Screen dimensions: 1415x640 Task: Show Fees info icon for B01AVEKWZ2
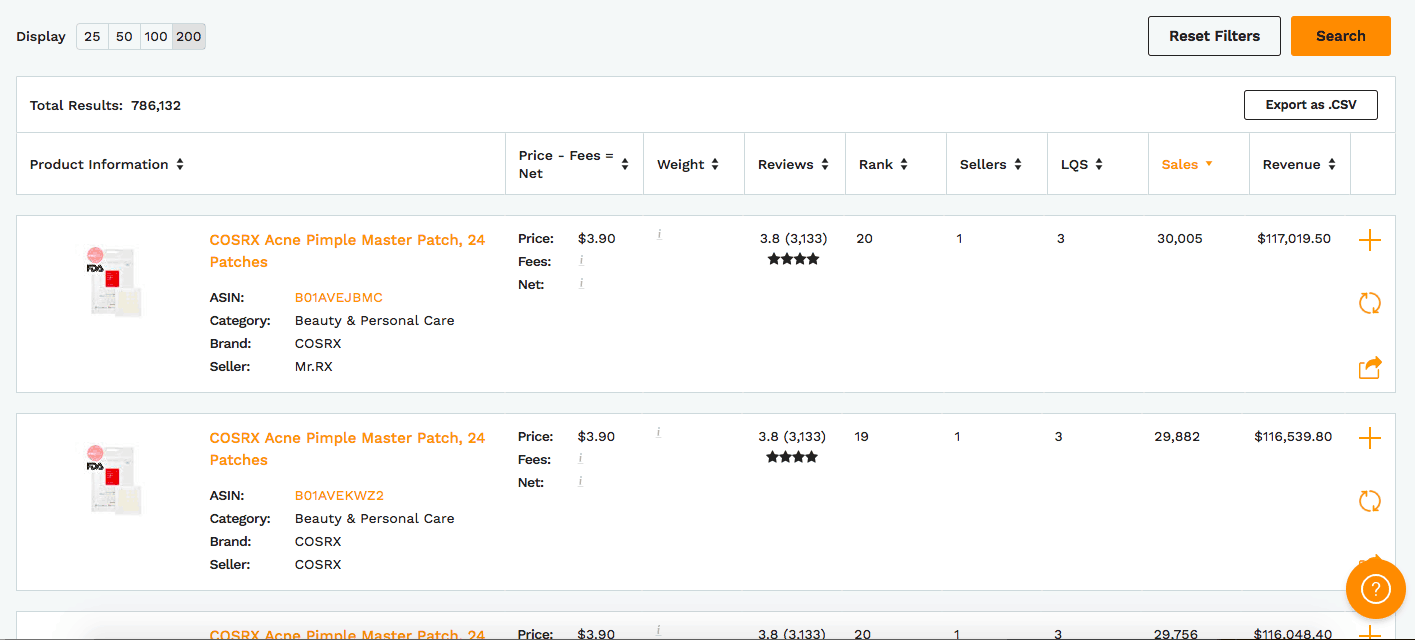tap(581, 458)
